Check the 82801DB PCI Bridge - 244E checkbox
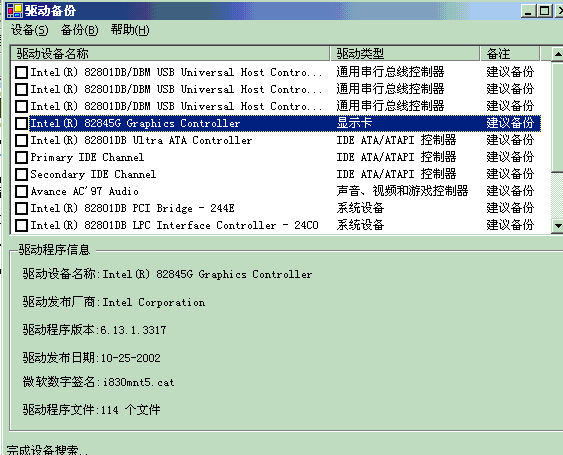Screen dimensions: 563x455 [22, 208]
